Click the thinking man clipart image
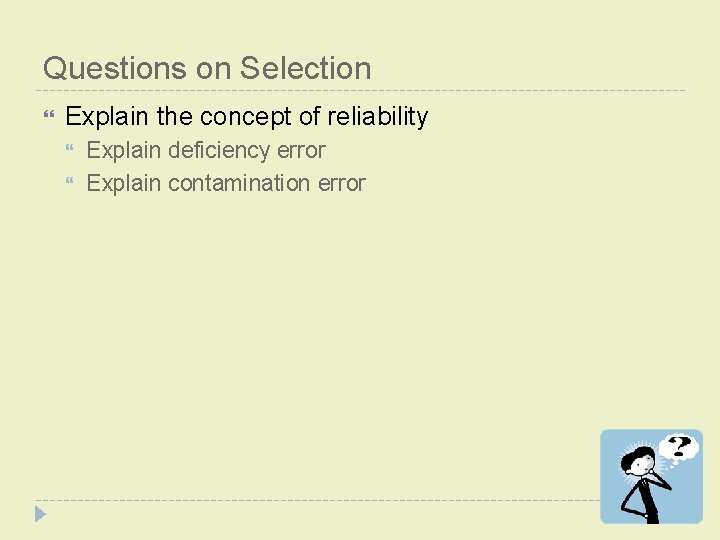The width and height of the screenshot is (720, 540). coord(651,476)
